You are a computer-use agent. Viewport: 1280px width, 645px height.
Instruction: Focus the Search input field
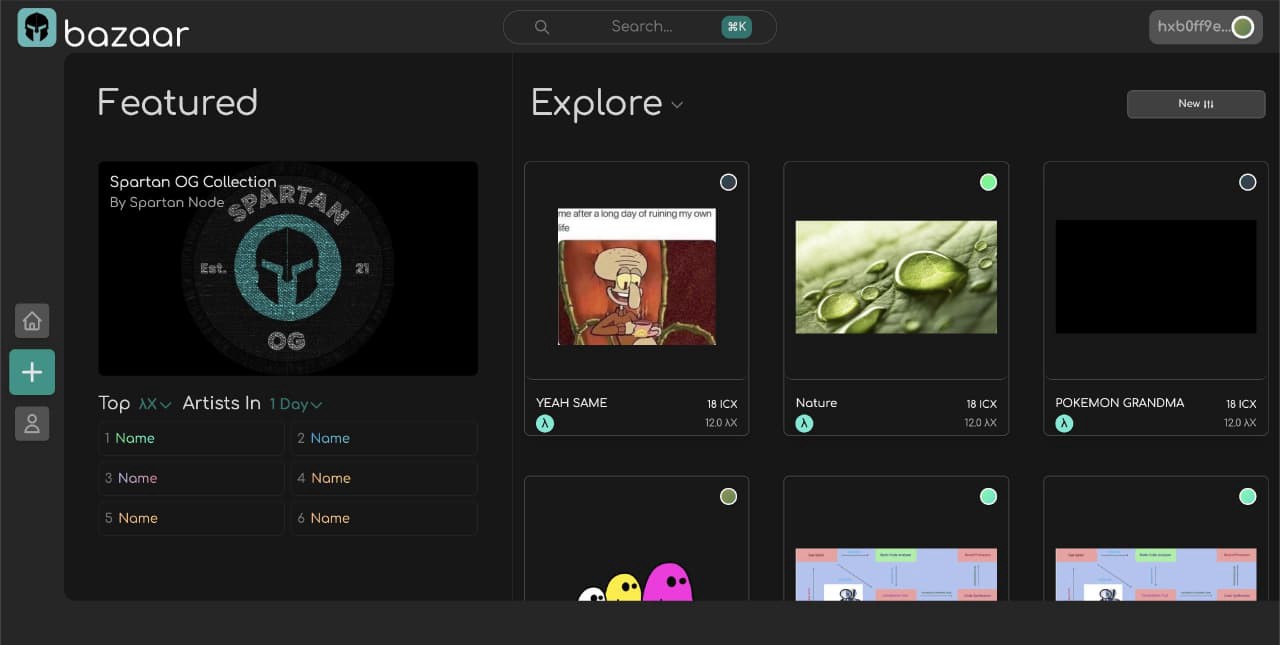pyautogui.click(x=640, y=27)
